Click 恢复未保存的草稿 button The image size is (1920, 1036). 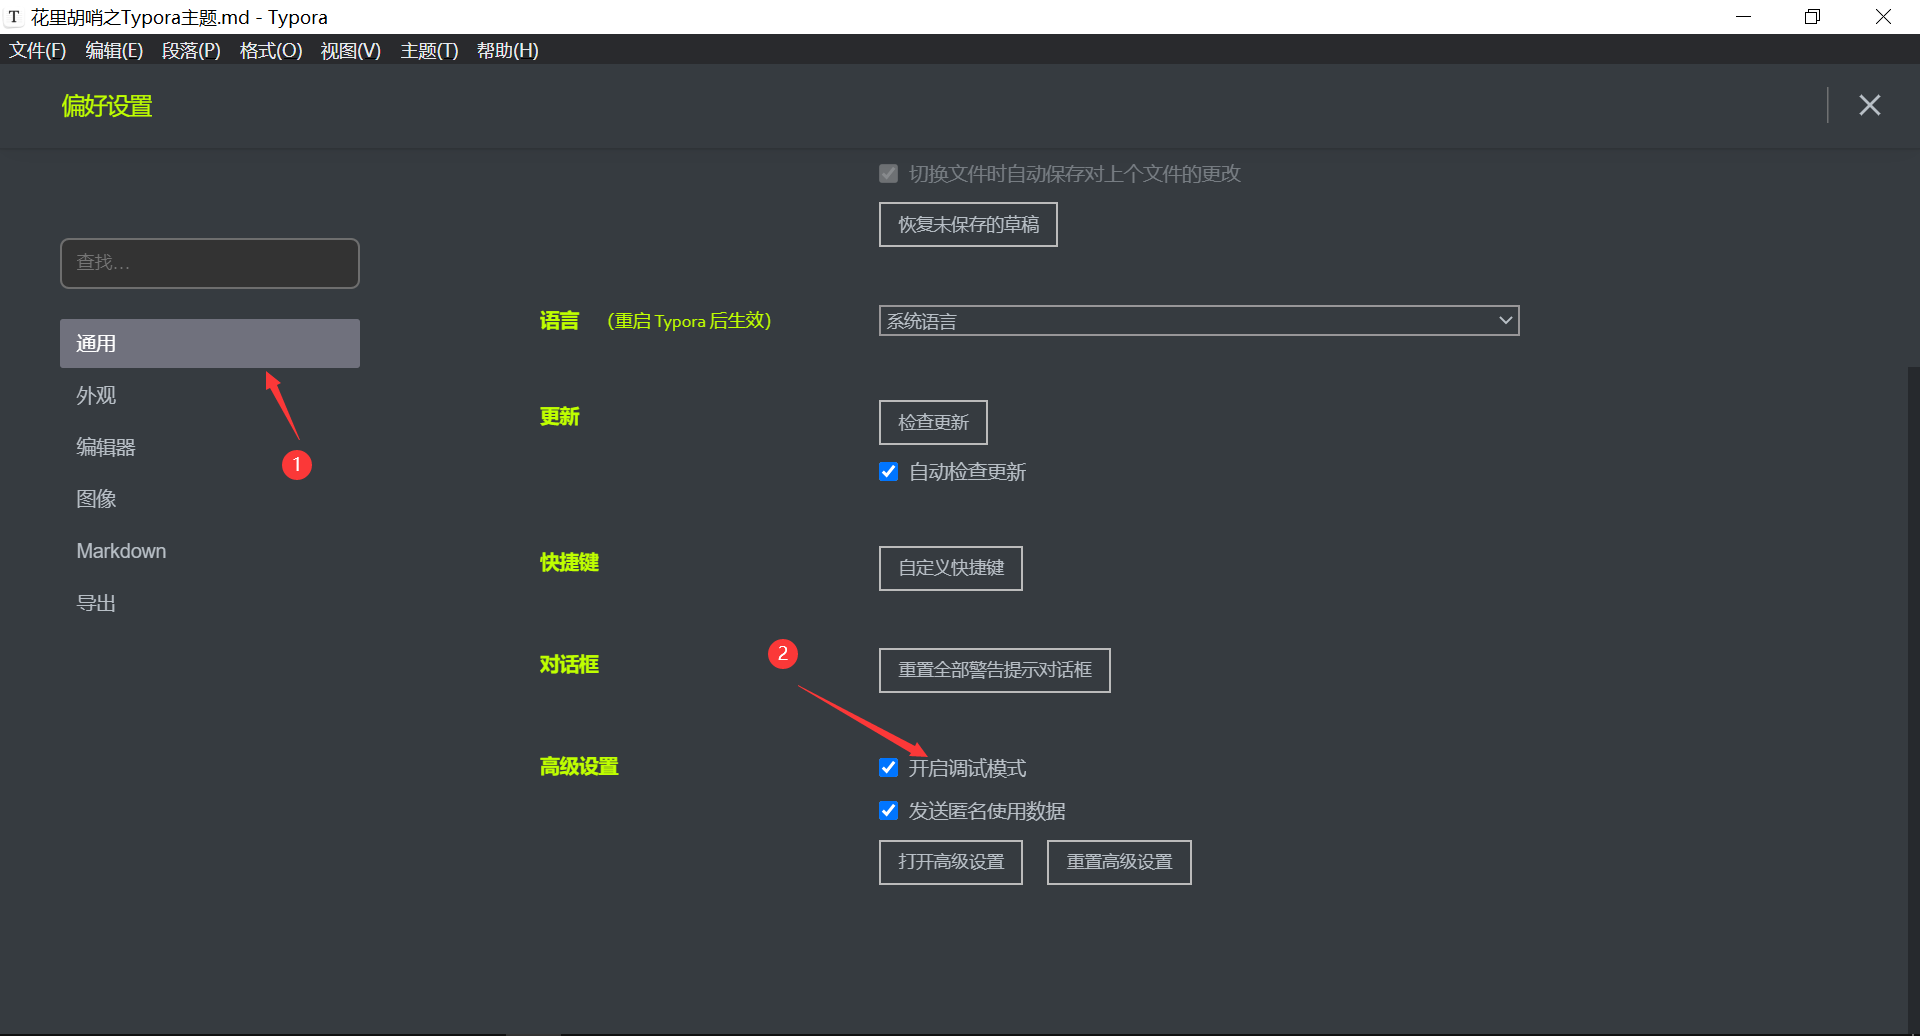pyautogui.click(x=968, y=224)
